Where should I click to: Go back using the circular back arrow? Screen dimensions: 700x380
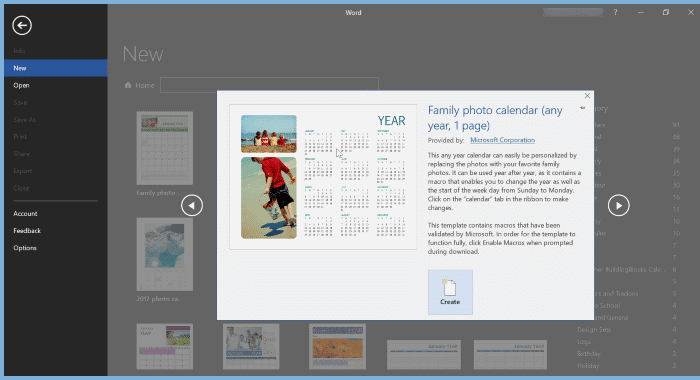[22, 25]
